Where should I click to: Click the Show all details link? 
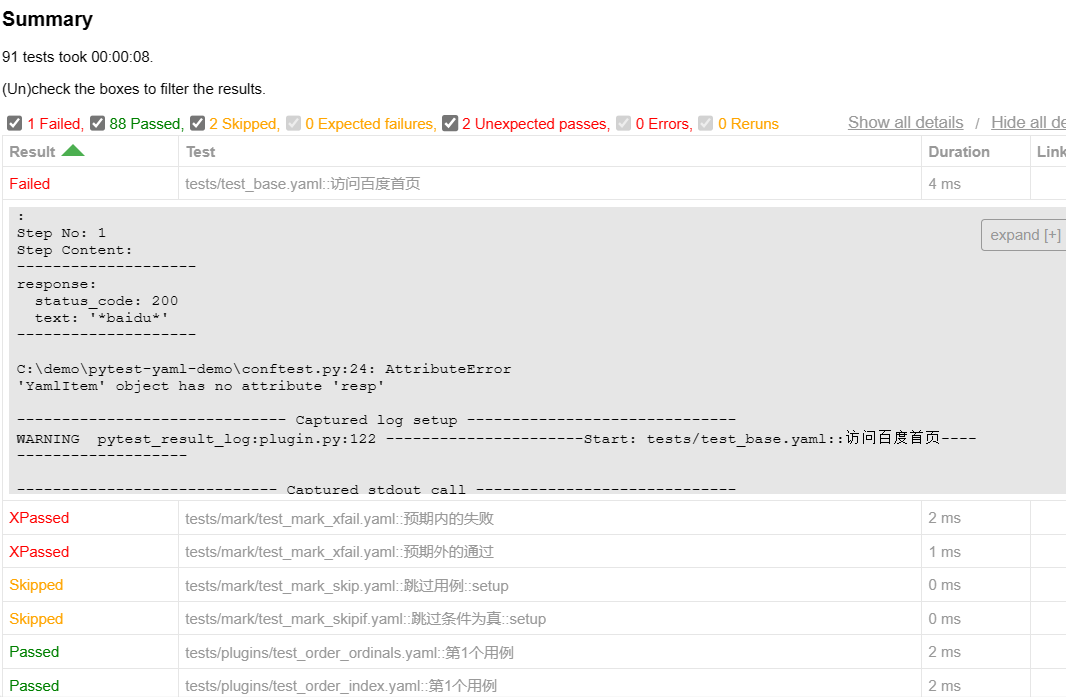coord(905,122)
